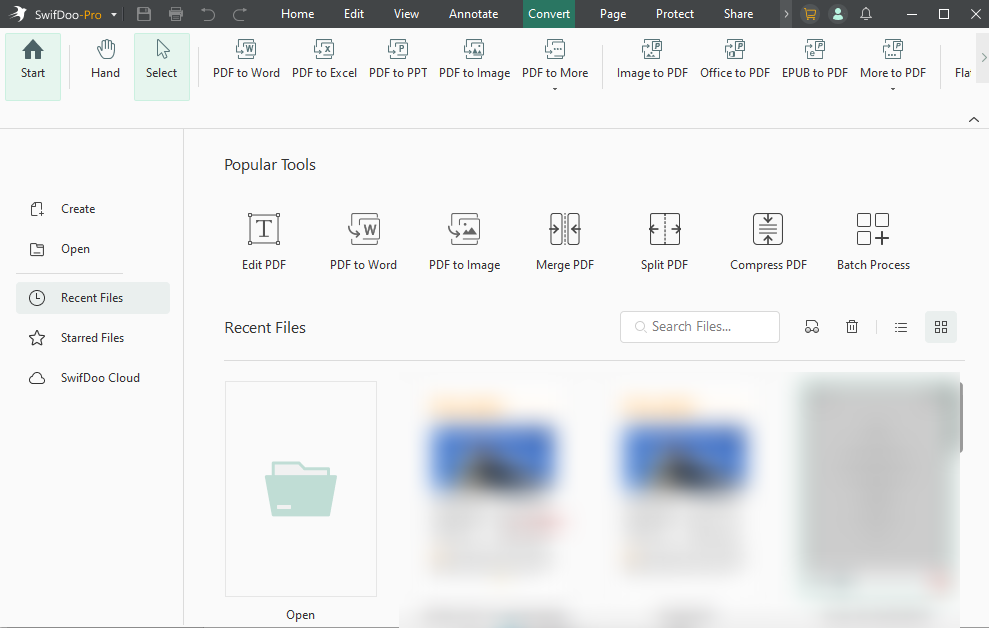Select the PDF to PPT tool
Screen dimensions: 989x628
point(398,60)
